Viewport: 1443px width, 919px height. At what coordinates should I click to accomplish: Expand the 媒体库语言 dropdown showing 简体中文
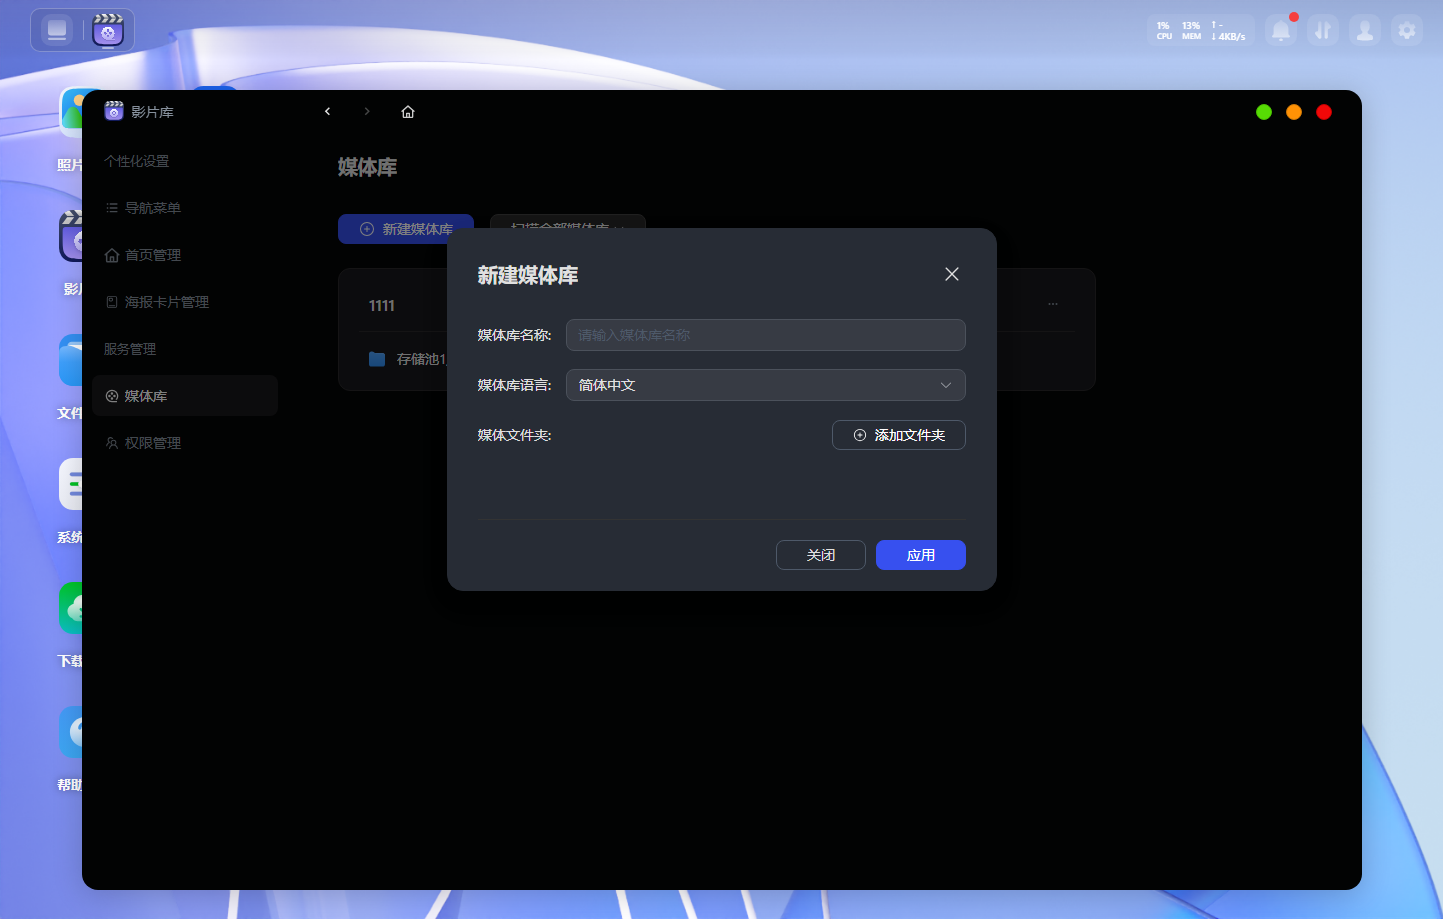(766, 385)
